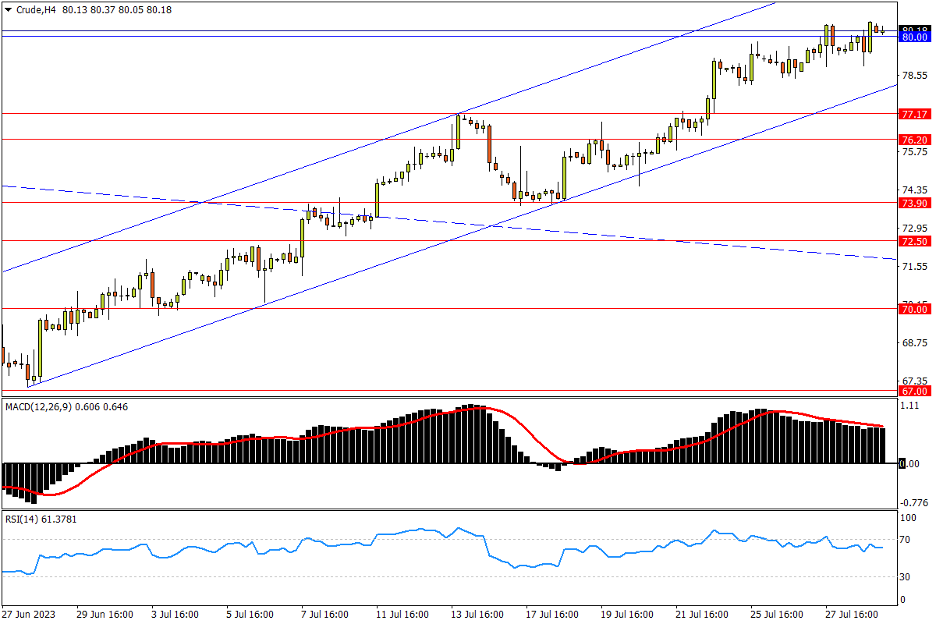
Task: Select the red 73.90 price level label
Action: pyautogui.click(x=914, y=203)
